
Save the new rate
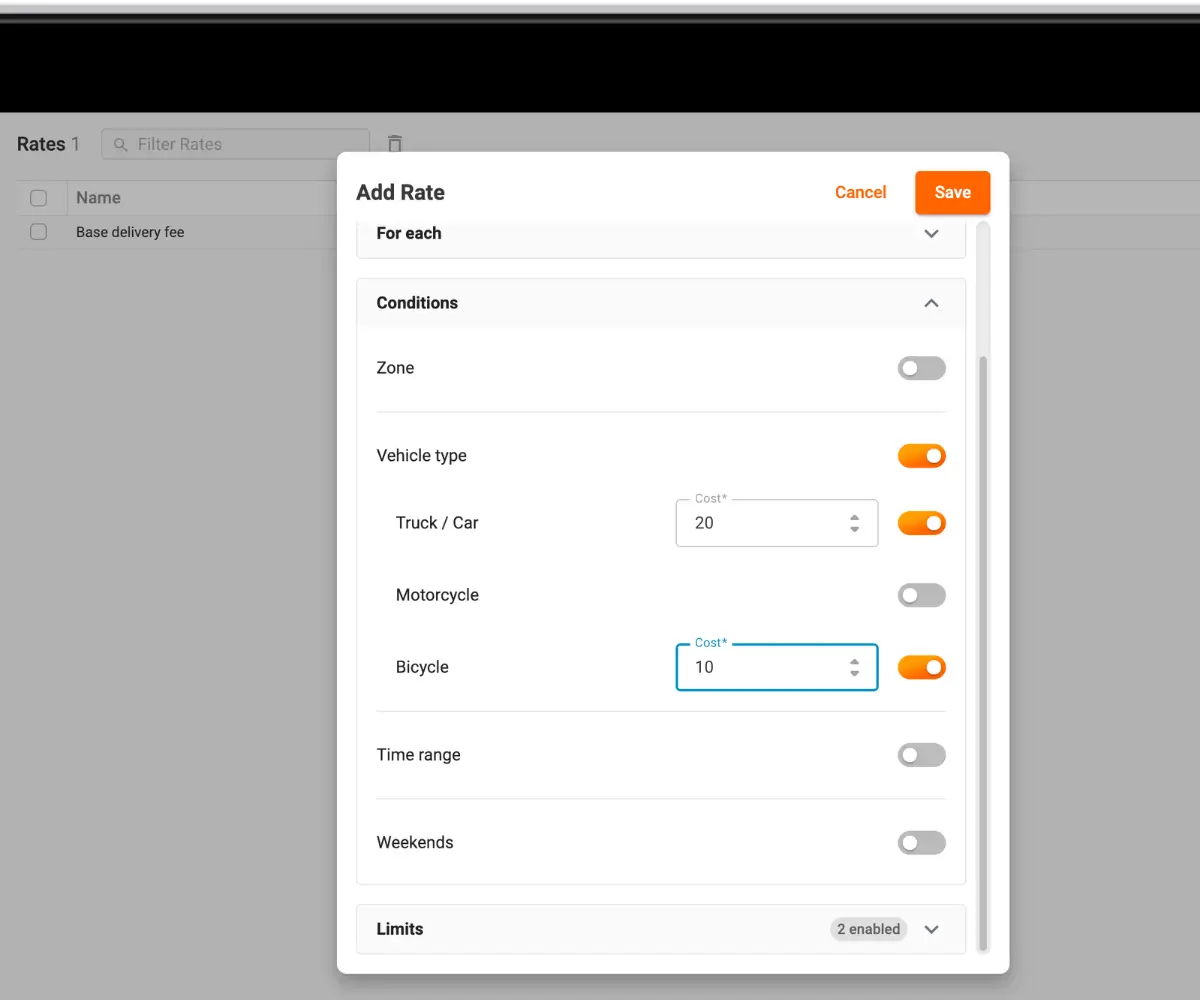952,192
